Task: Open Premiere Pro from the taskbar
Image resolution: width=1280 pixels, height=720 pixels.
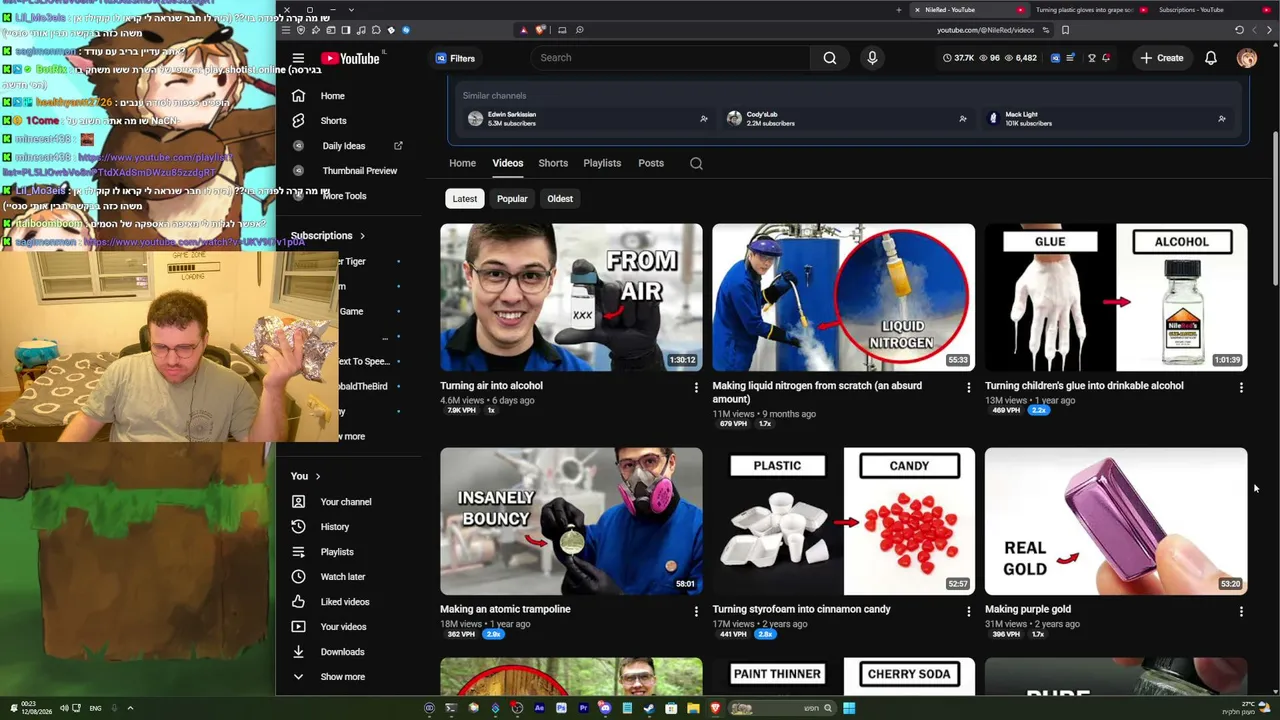Action: [x=583, y=708]
